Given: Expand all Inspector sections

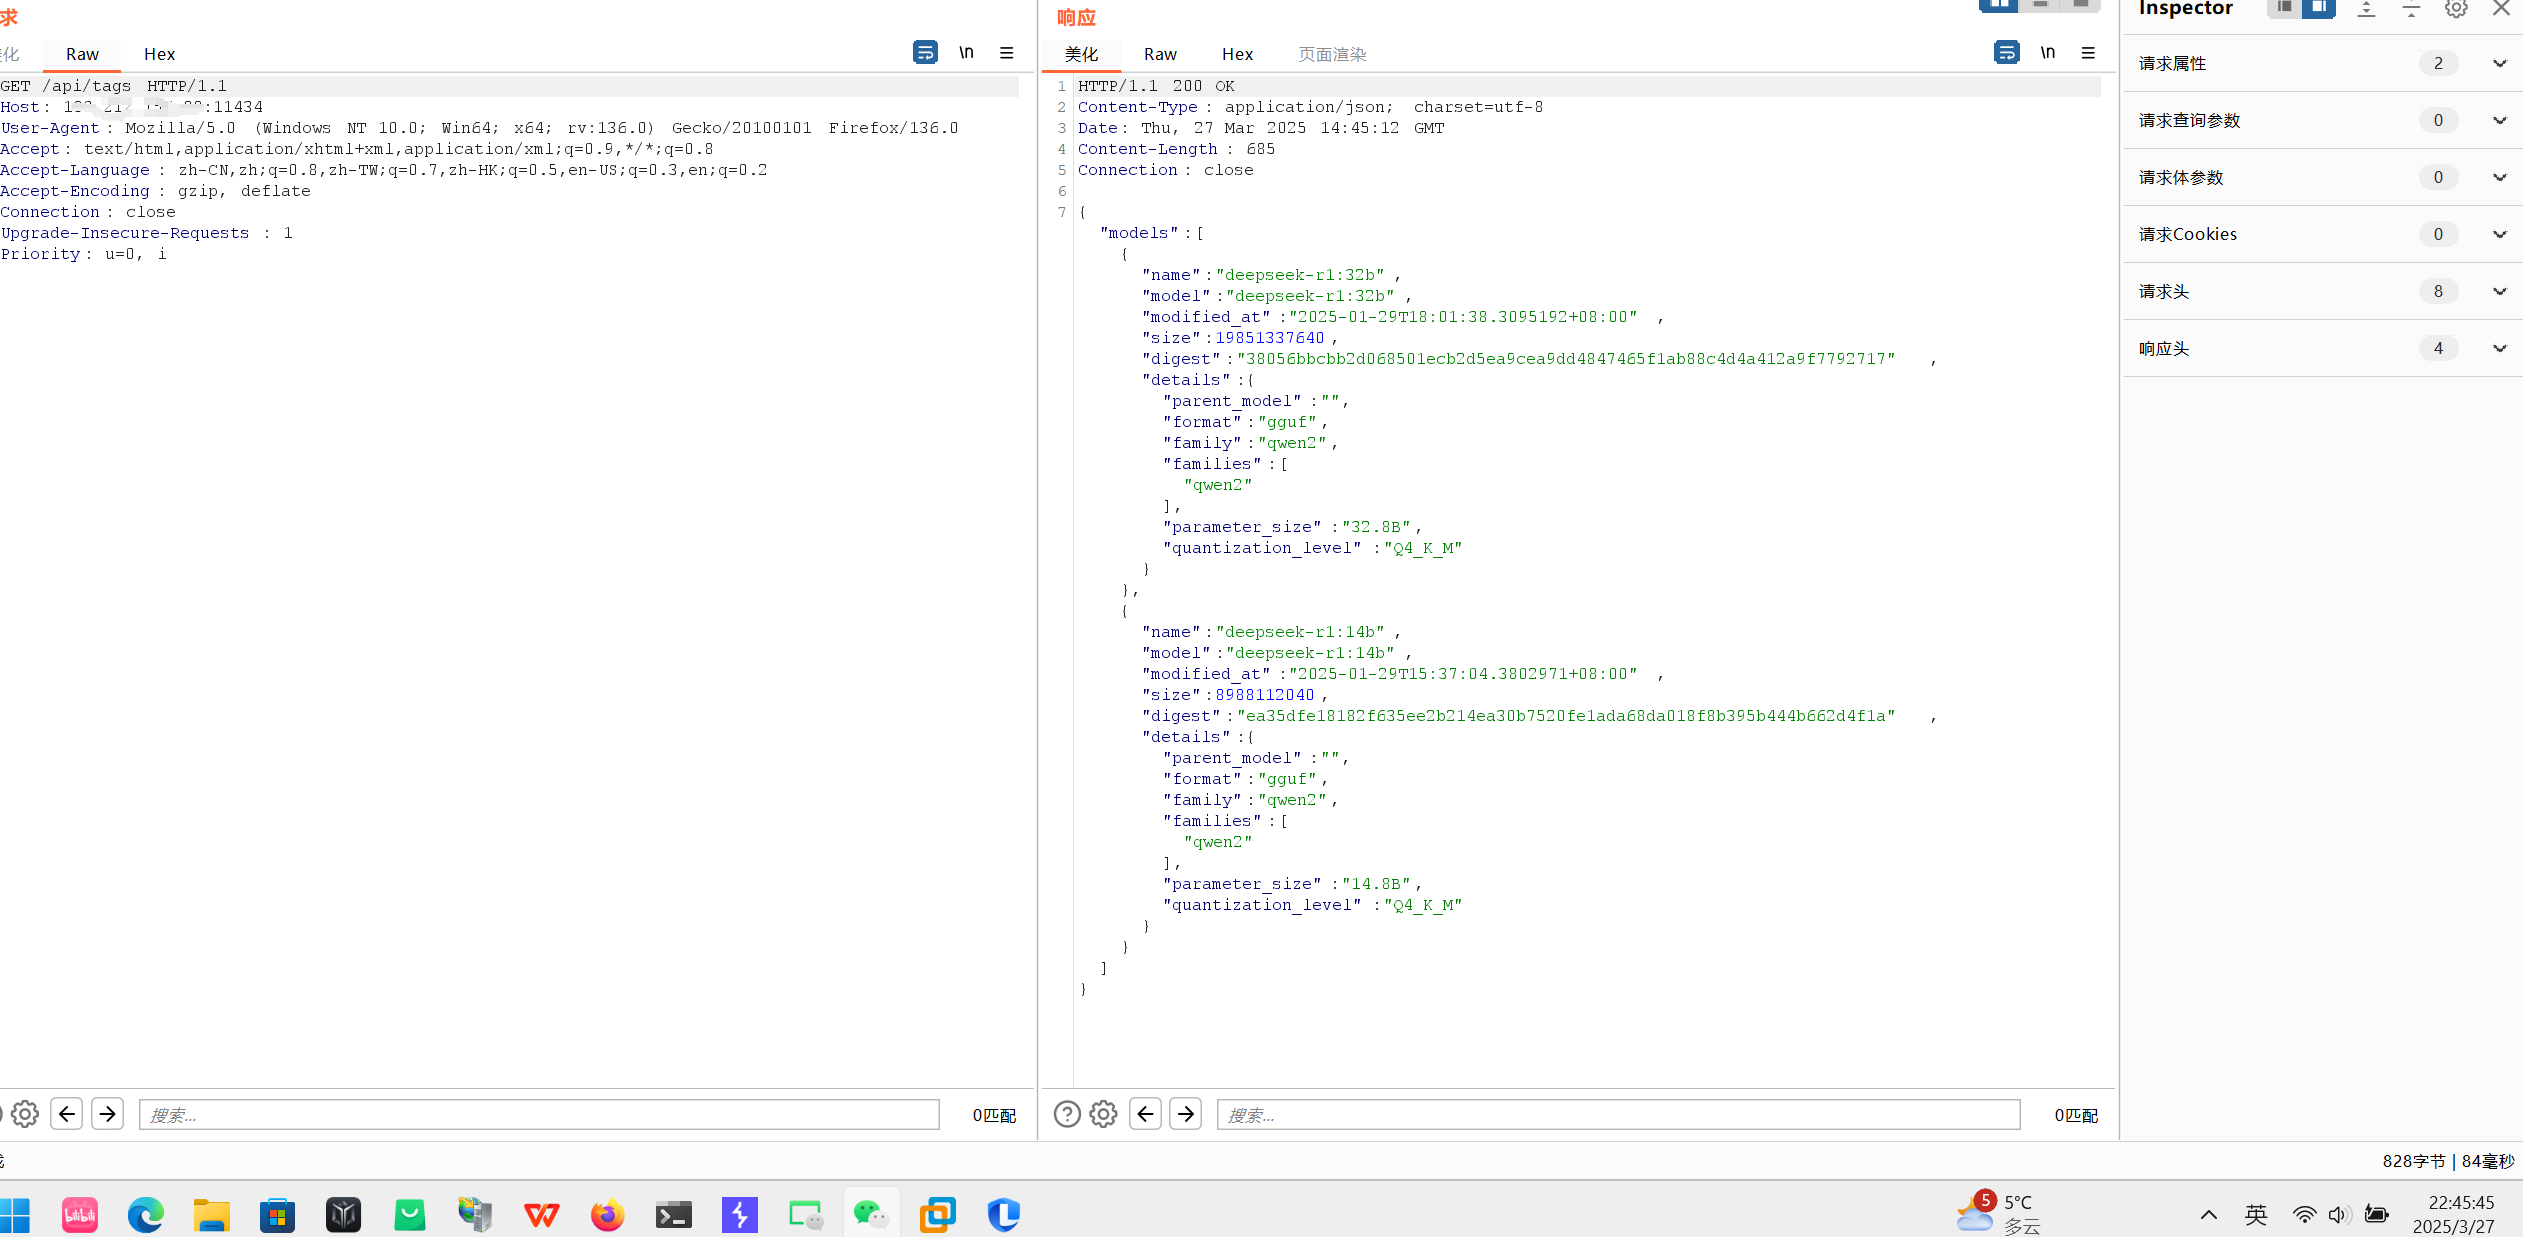Looking at the screenshot, I should click(x=2366, y=9).
